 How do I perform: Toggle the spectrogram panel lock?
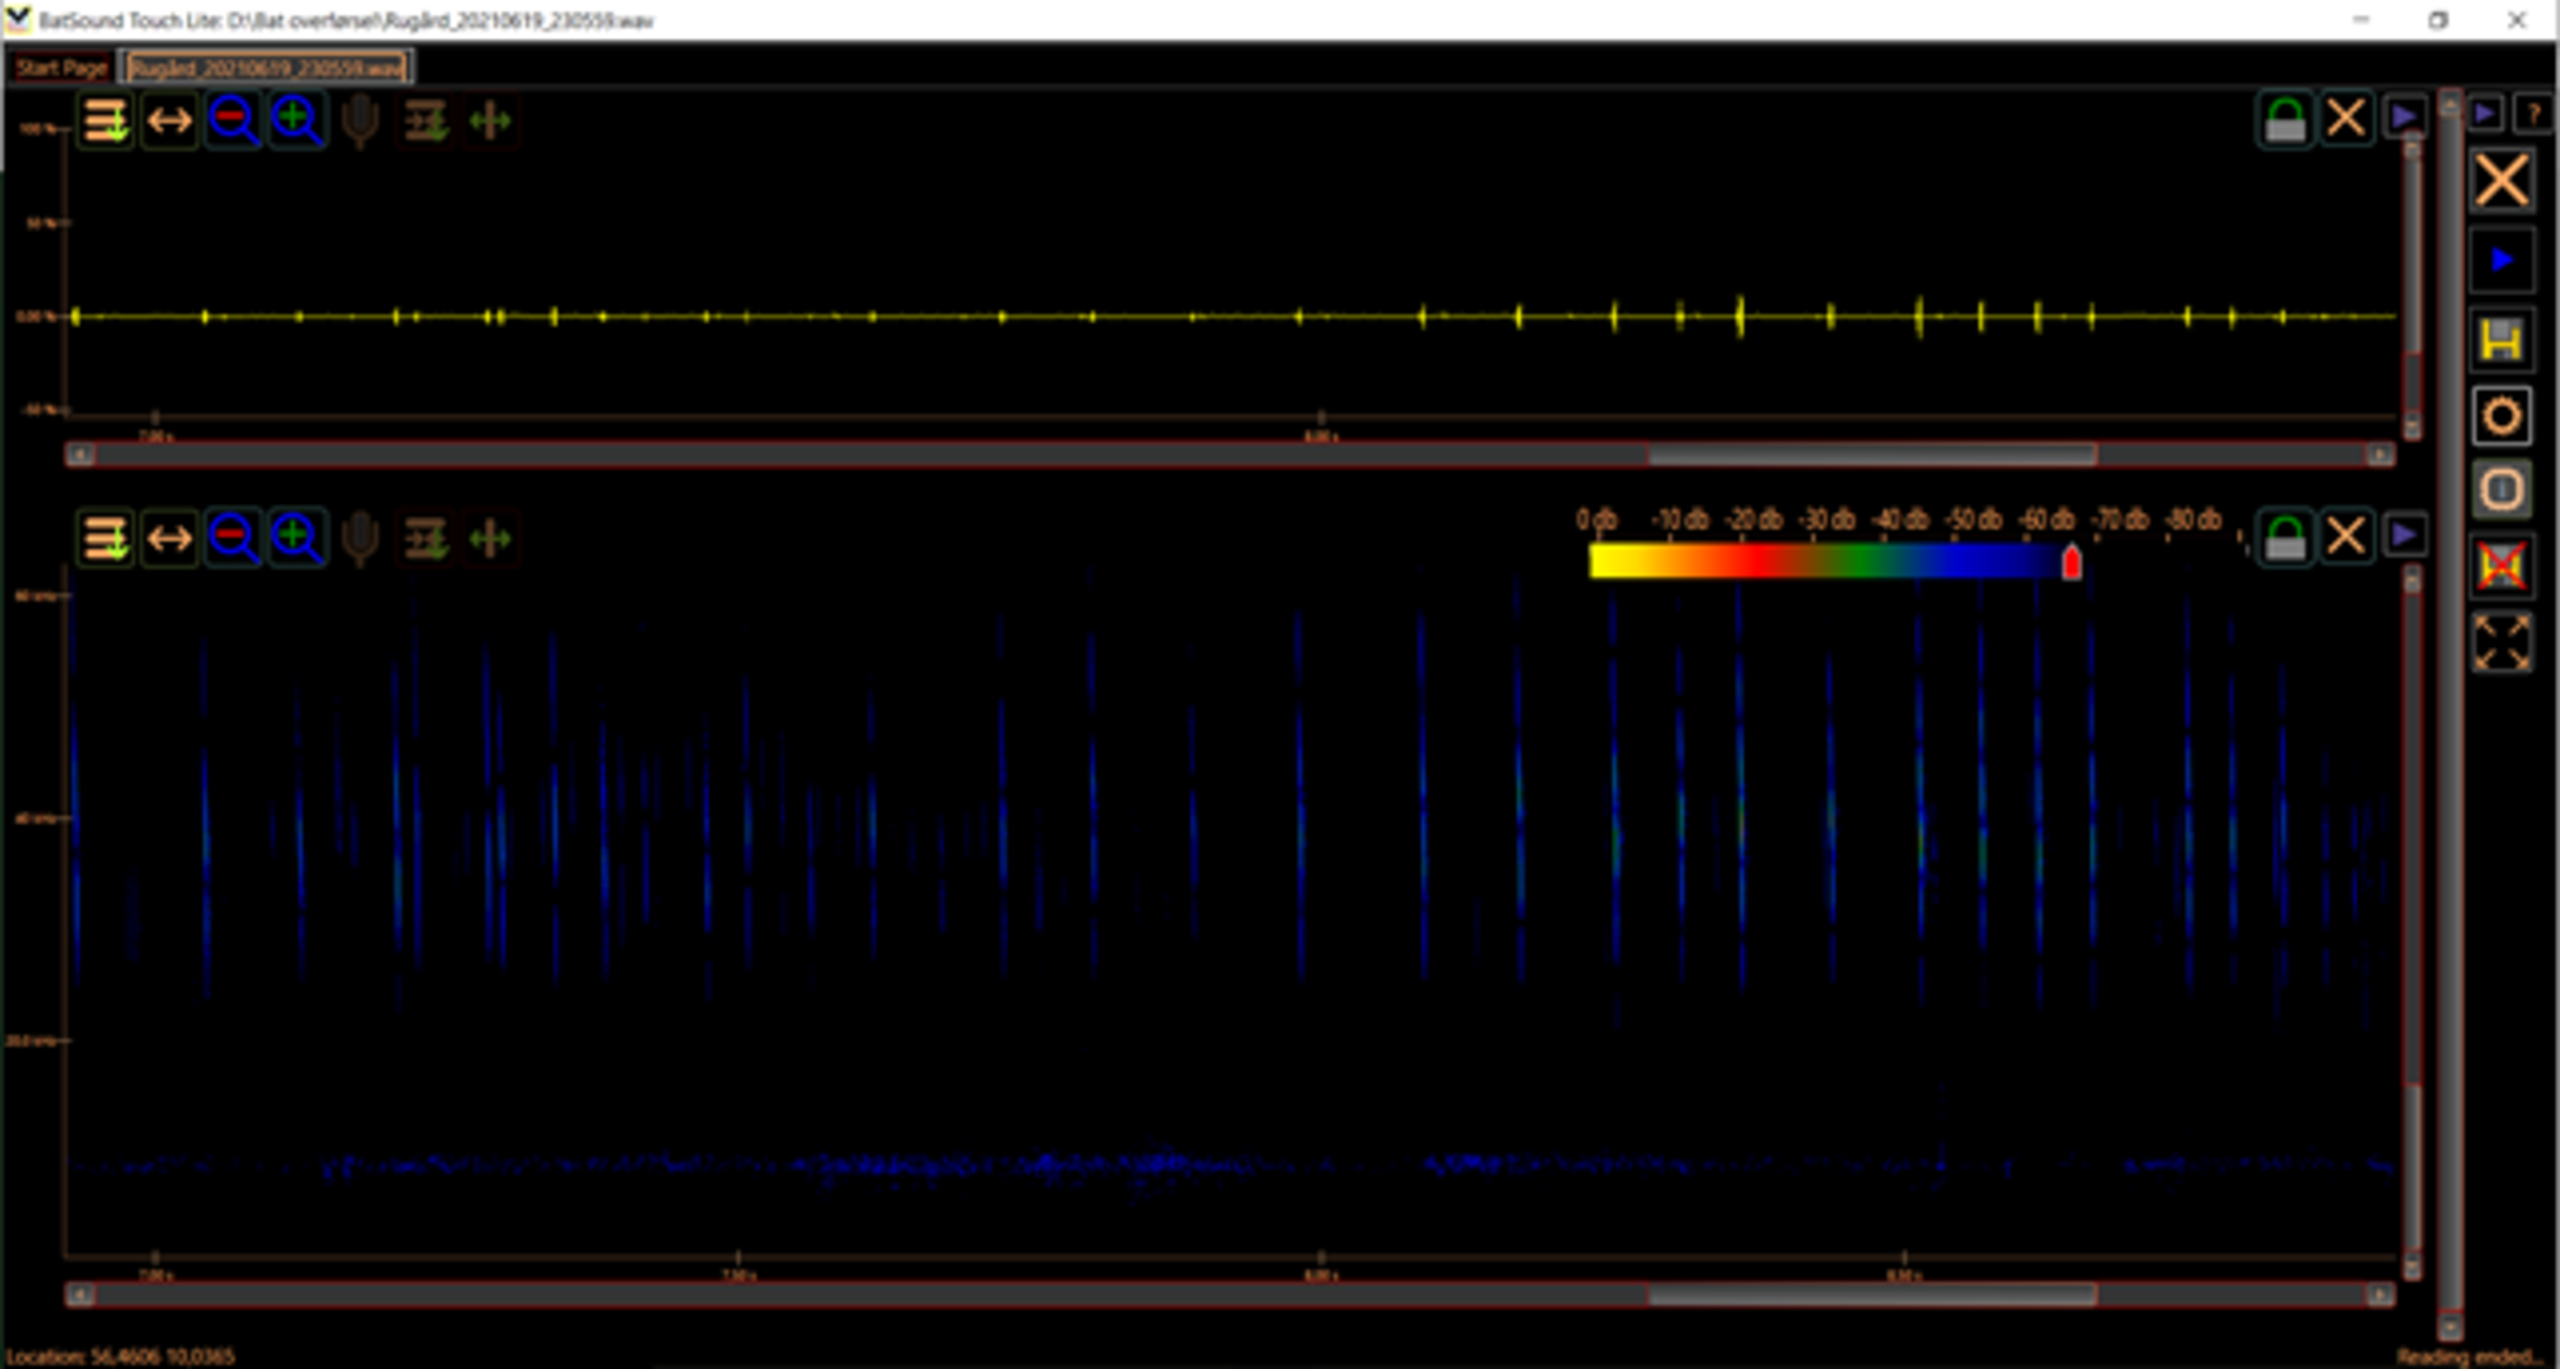point(2284,538)
